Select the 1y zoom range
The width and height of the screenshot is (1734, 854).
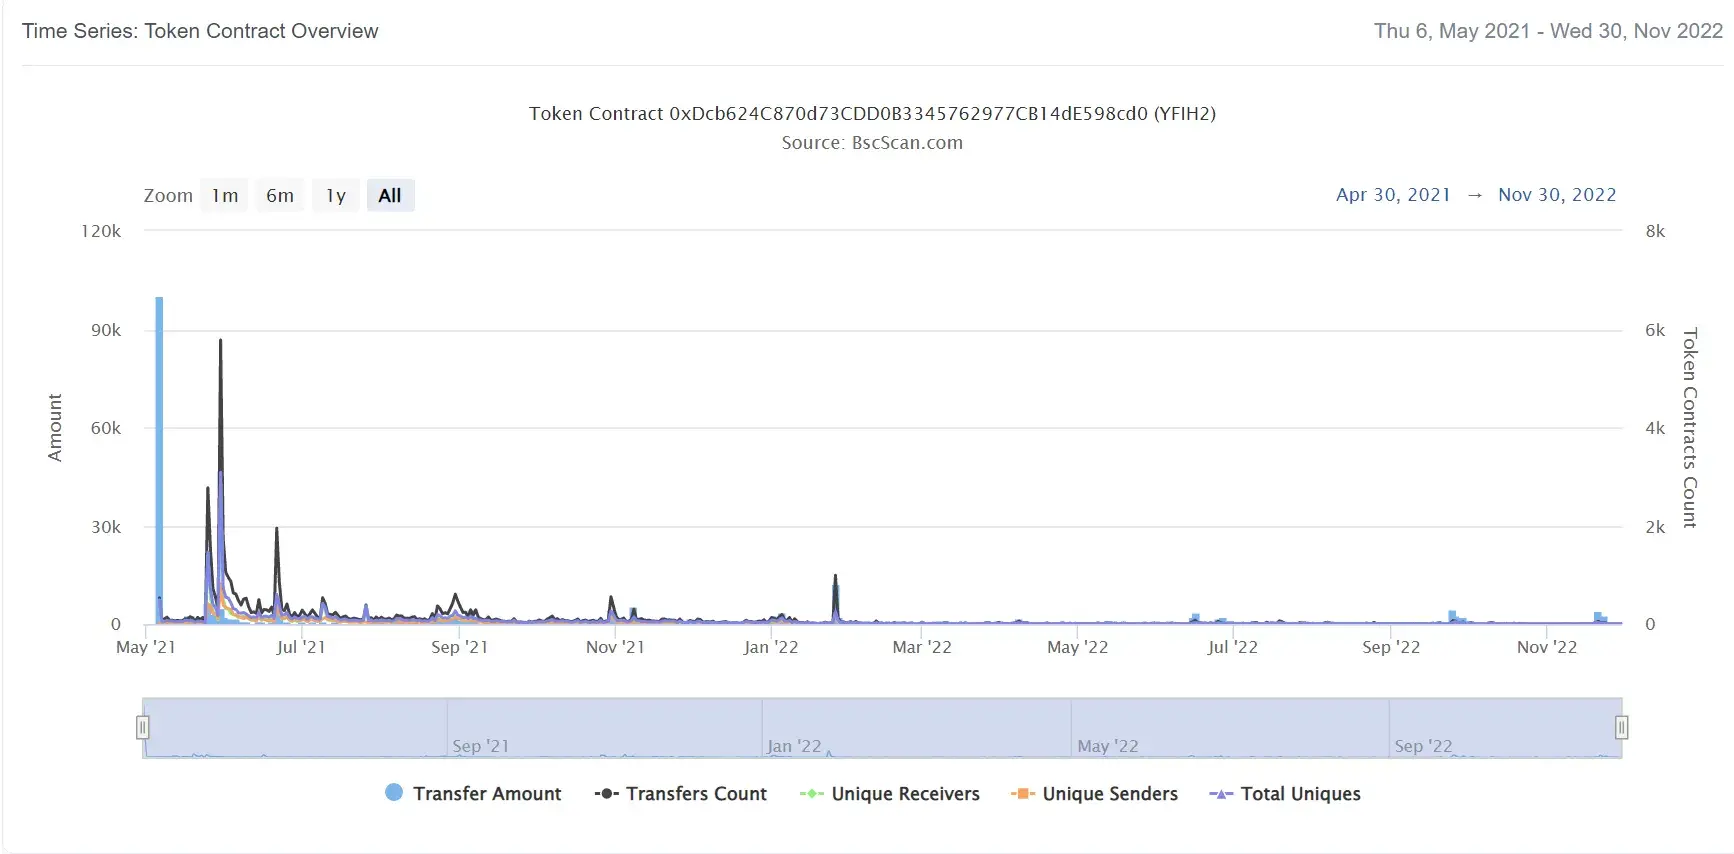pyautogui.click(x=336, y=196)
